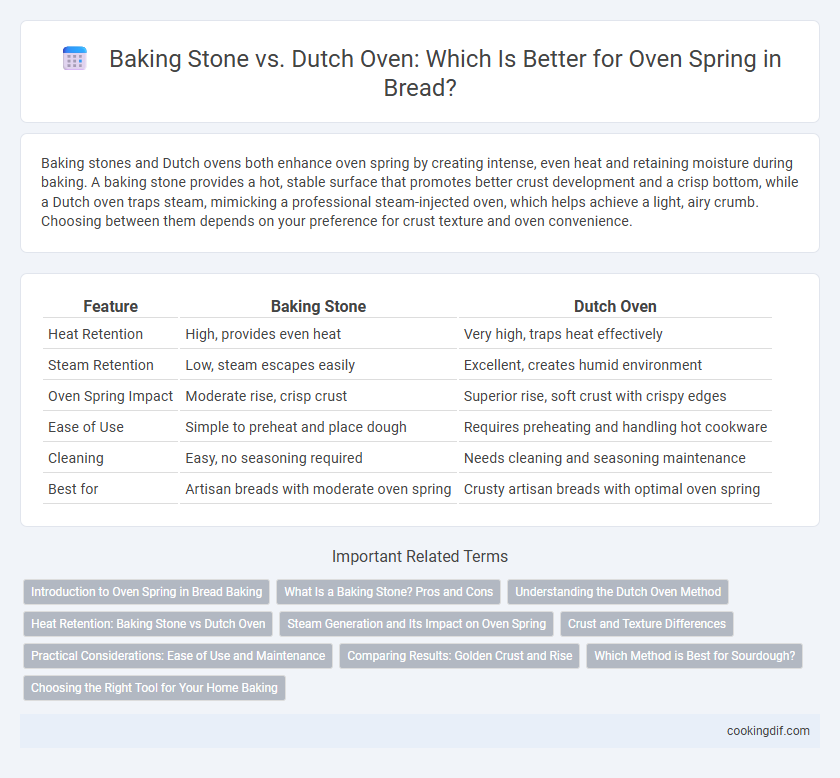Viewport: 840px width, 778px height.
Task: Open 'Choosing the Right Tool for Your Home Baking'
Action: (x=154, y=688)
